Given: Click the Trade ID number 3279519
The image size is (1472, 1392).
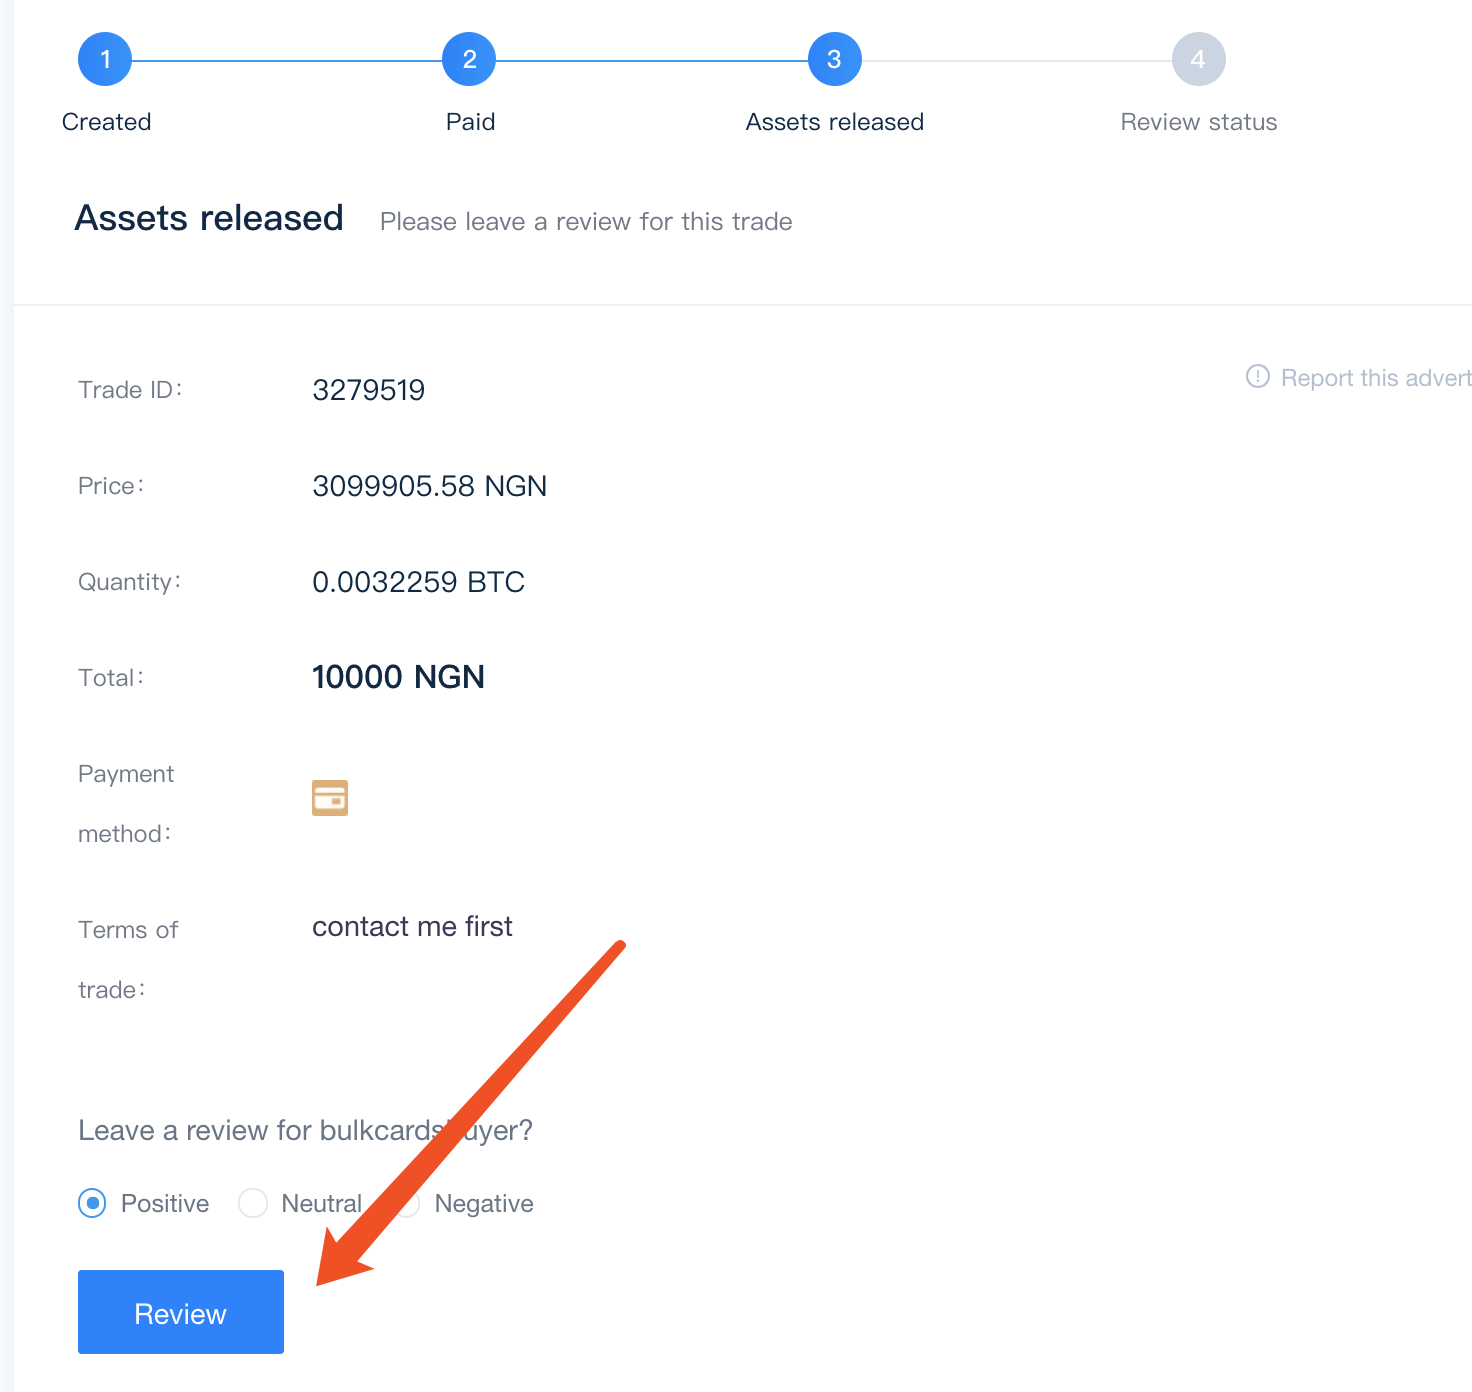Looking at the screenshot, I should coord(368,390).
